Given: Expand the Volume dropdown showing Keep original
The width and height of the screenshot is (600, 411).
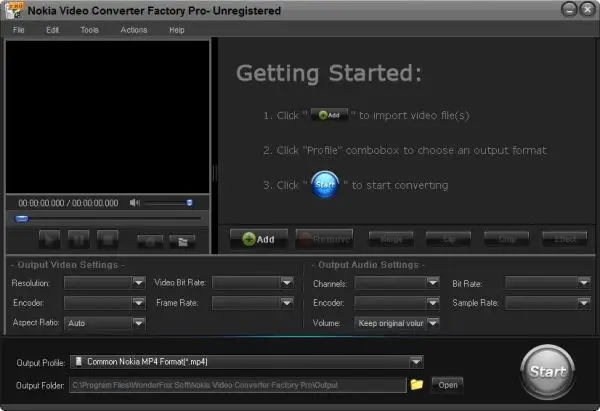Looking at the screenshot, I should coord(433,323).
